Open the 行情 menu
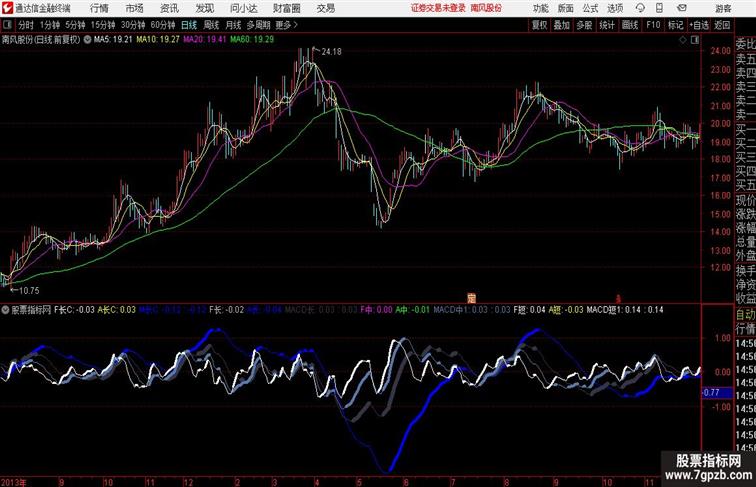The width and height of the screenshot is (756, 487). (99, 8)
